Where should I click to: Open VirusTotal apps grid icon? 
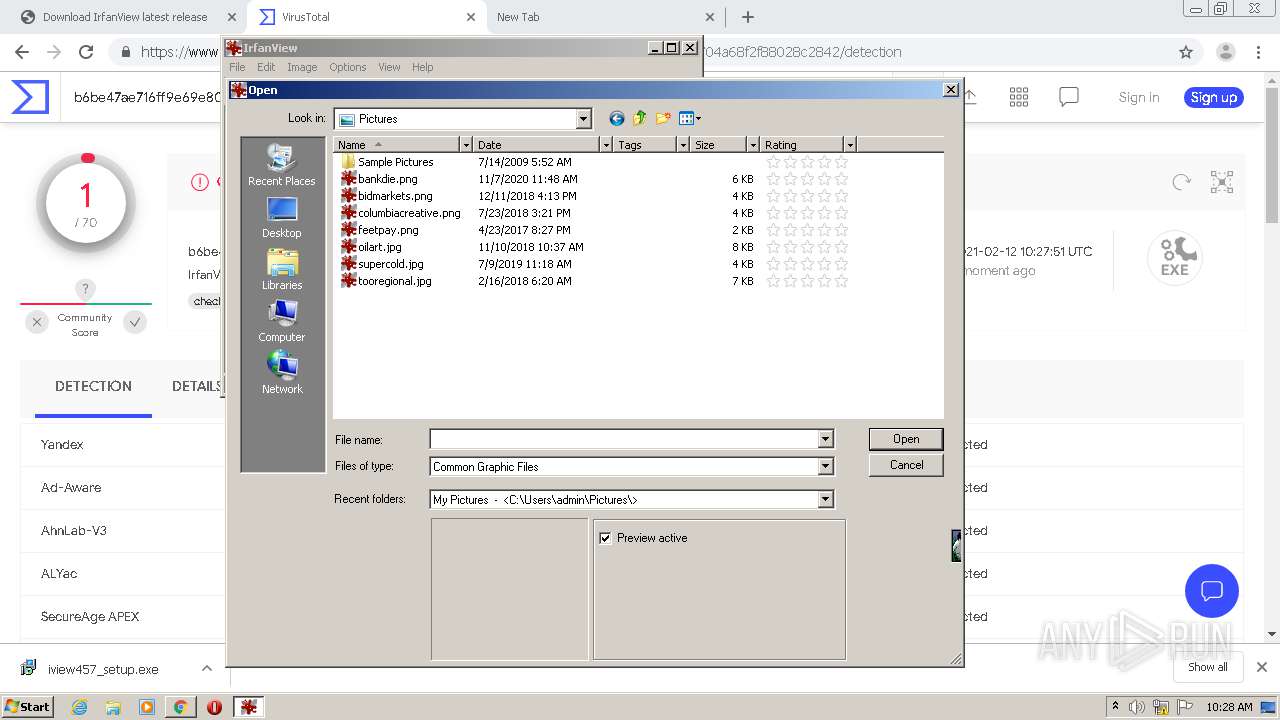pos(1019,97)
